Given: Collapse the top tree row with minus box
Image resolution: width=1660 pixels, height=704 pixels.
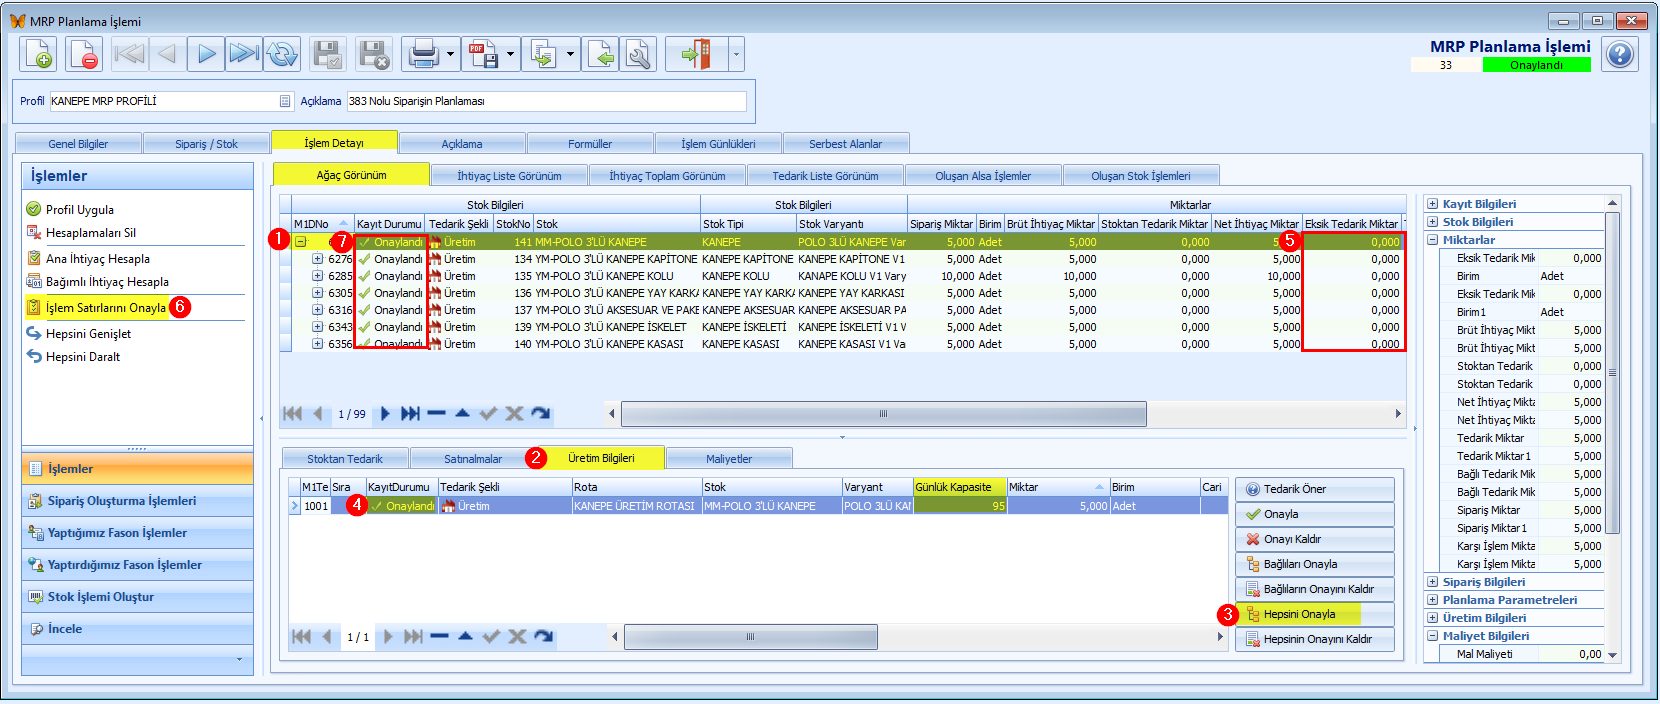Looking at the screenshot, I should click(300, 242).
